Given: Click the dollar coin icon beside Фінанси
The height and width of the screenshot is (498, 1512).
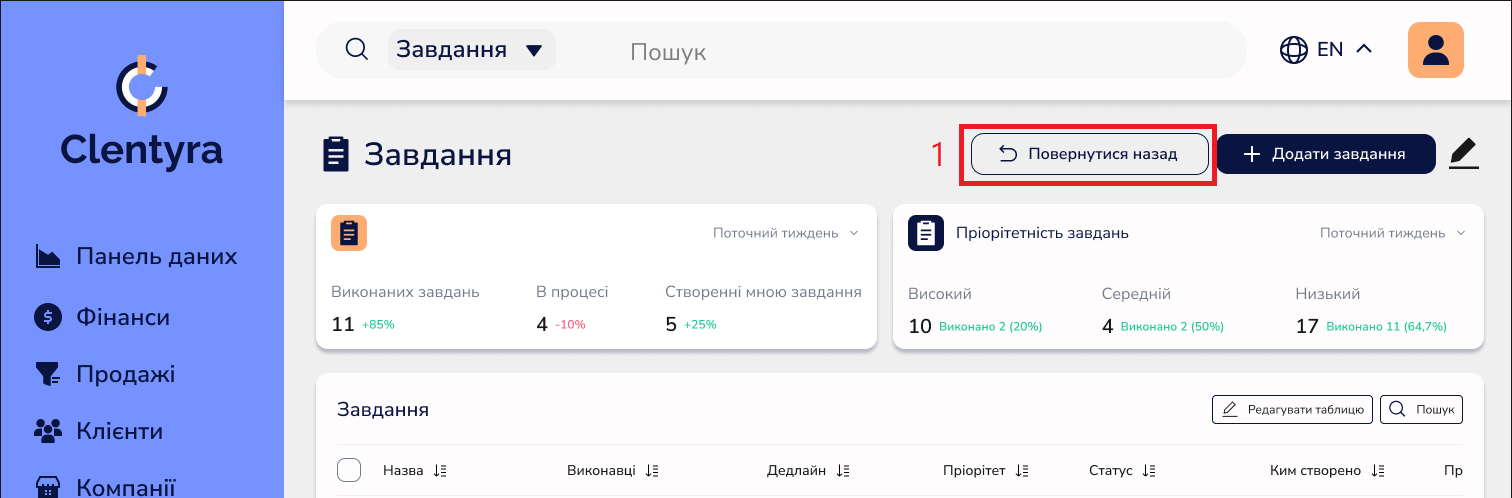Looking at the screenshot, I should click(48, 318).
